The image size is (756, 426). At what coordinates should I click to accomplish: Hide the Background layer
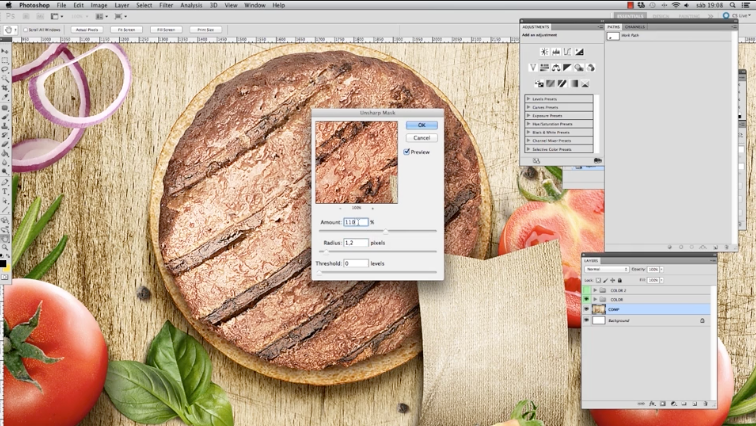[x=586, y=320]
